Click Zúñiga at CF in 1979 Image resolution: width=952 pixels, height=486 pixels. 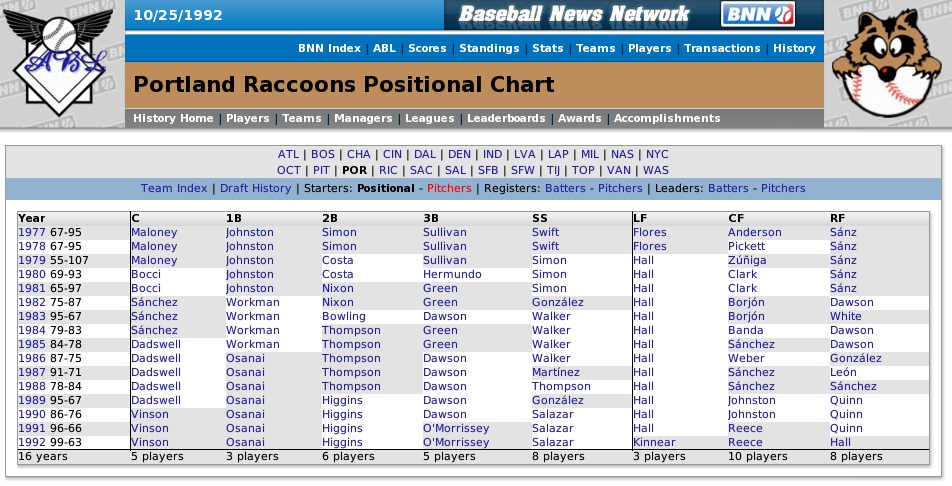click(747, 261)
